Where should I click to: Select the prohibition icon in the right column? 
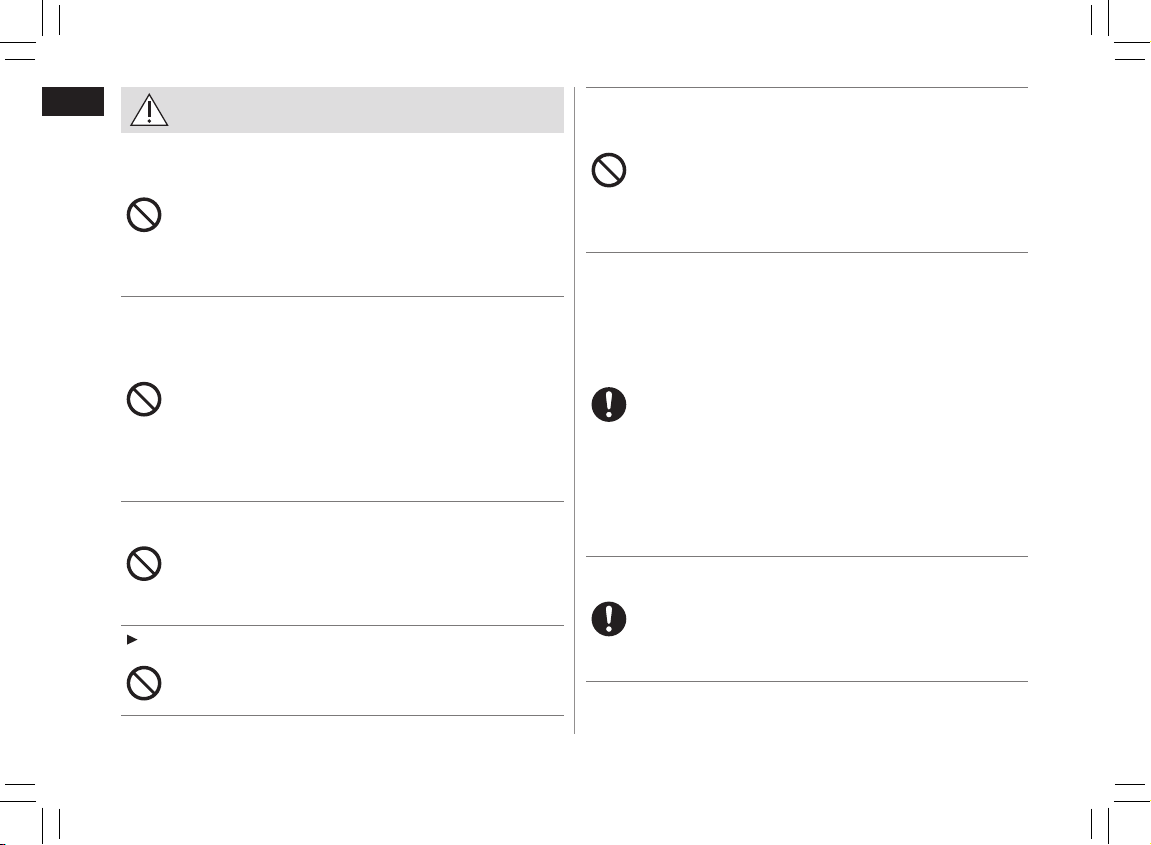609,170
